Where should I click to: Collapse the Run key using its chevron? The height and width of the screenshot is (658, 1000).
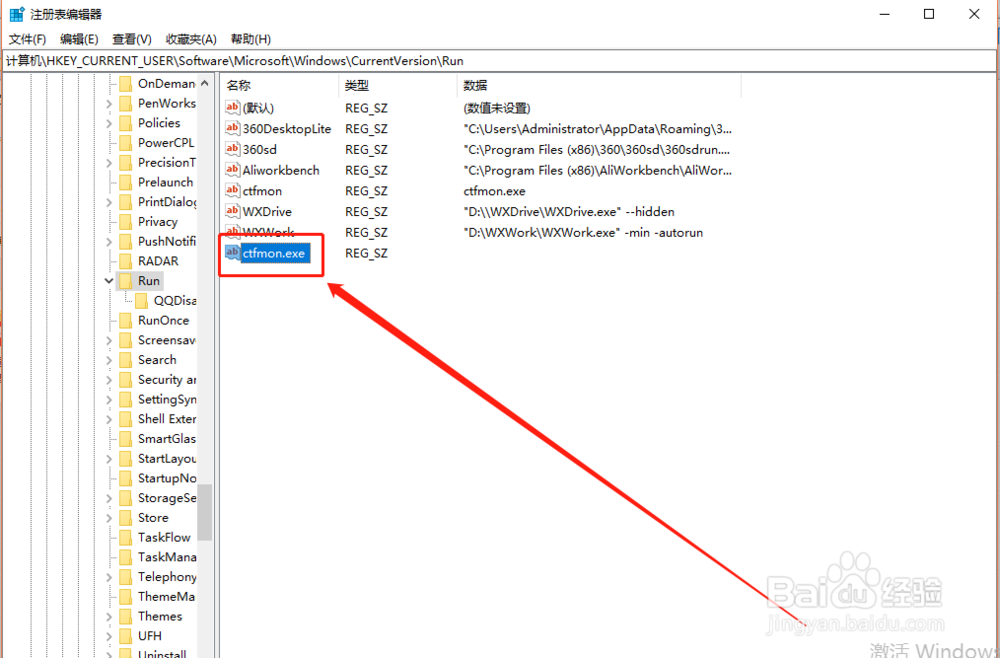click(x=109, y=280)
